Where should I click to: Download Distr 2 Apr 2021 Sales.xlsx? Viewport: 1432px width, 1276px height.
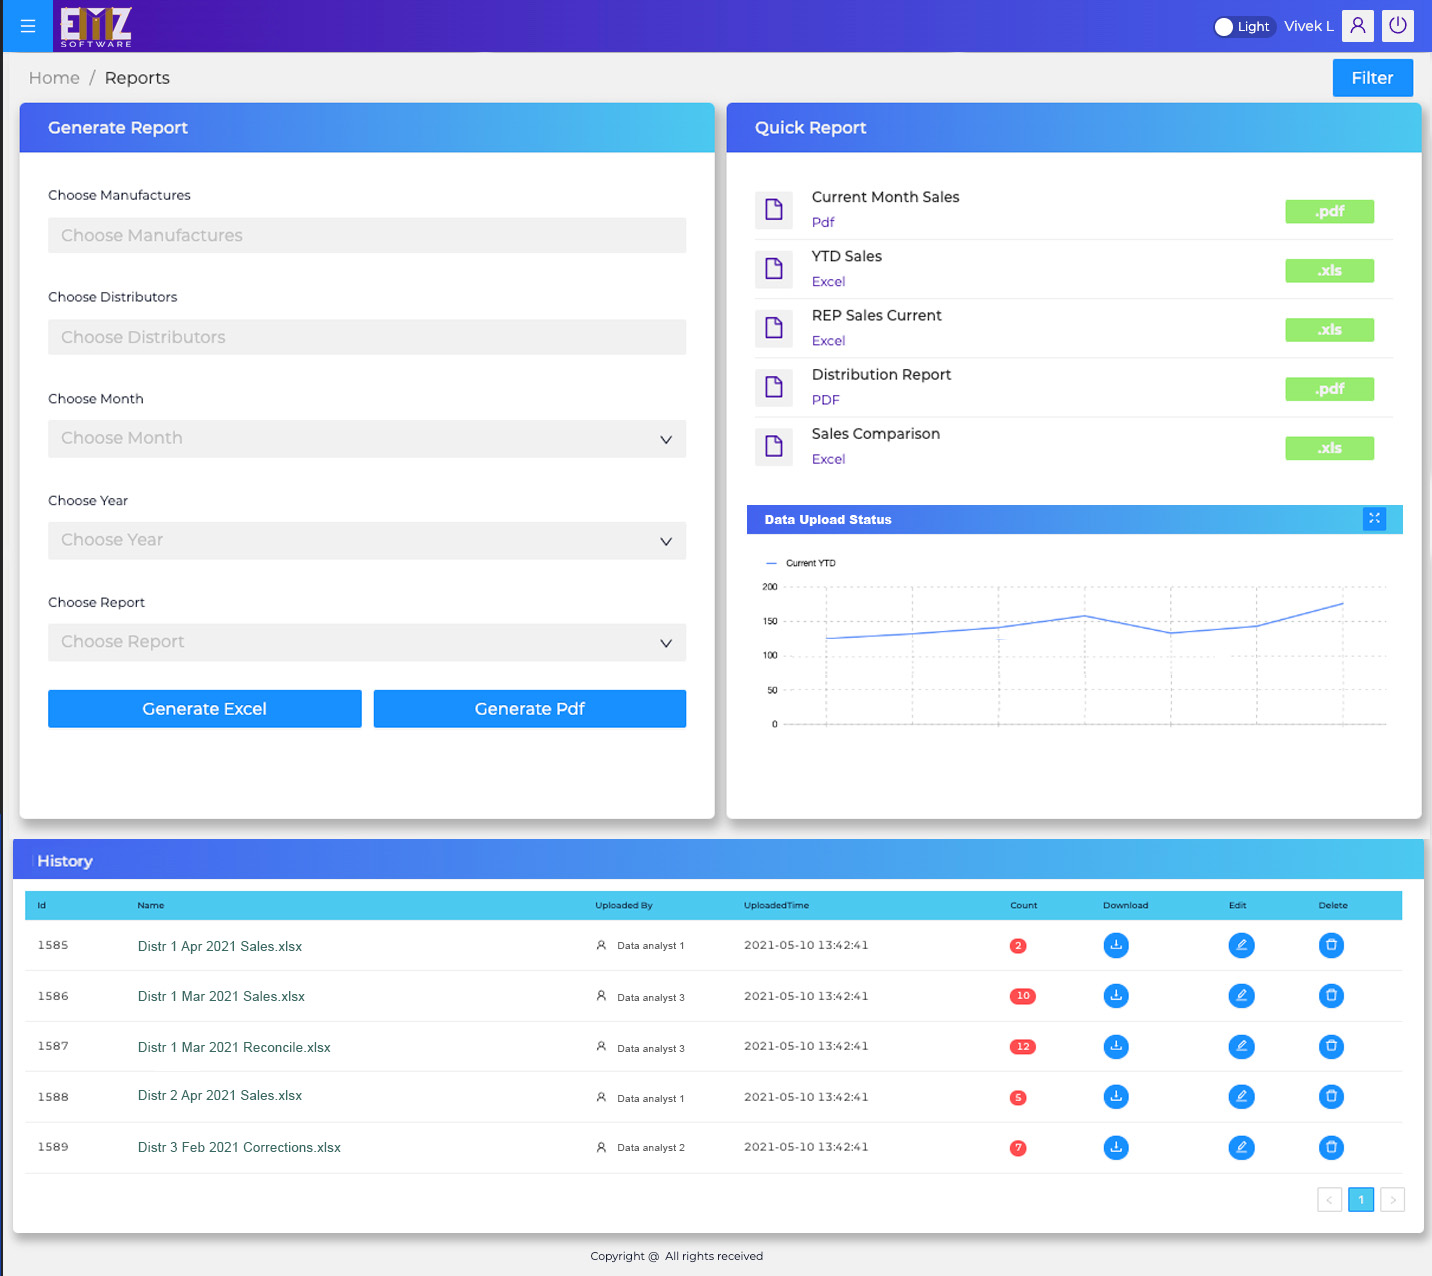[1116, 1097]
